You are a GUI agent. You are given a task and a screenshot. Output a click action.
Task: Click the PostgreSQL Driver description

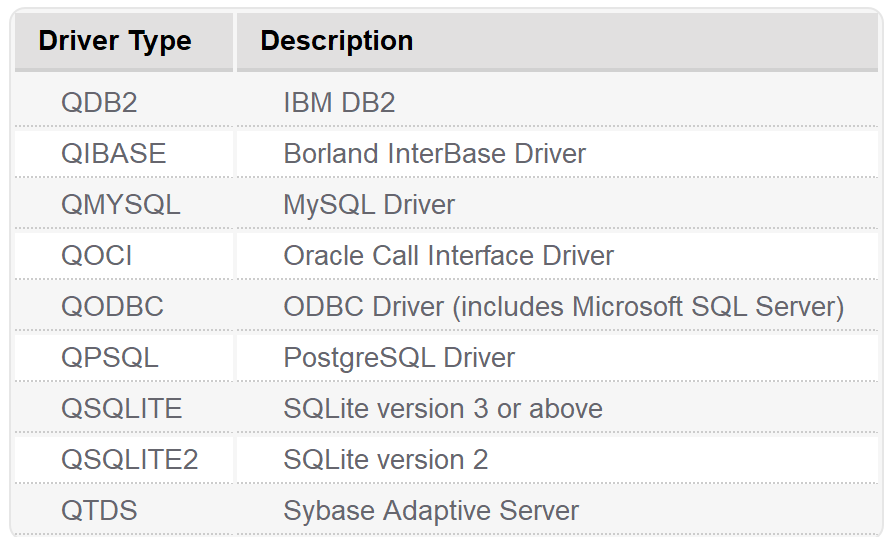pos(399,358)
